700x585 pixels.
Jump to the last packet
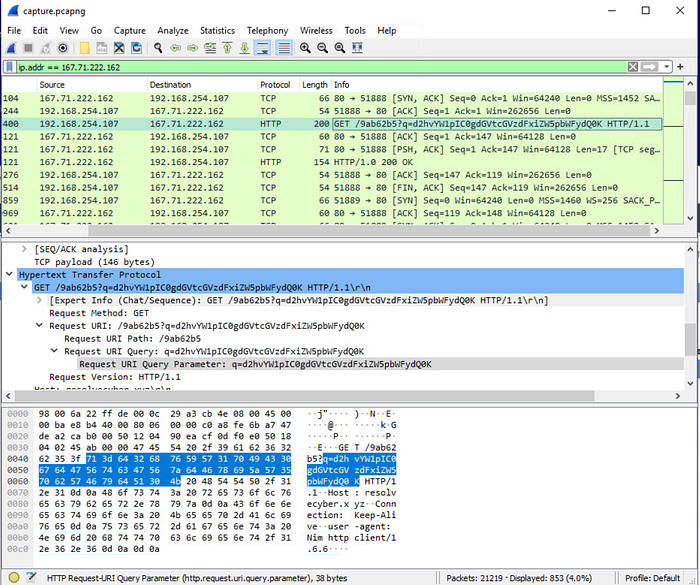coord(244,48)
